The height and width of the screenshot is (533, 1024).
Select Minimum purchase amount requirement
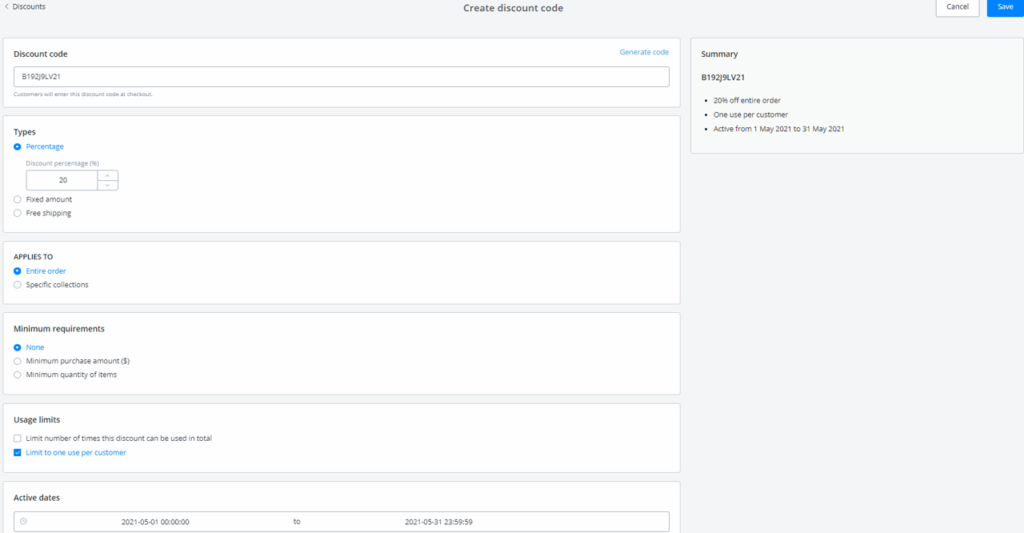(x=18, y=361)
